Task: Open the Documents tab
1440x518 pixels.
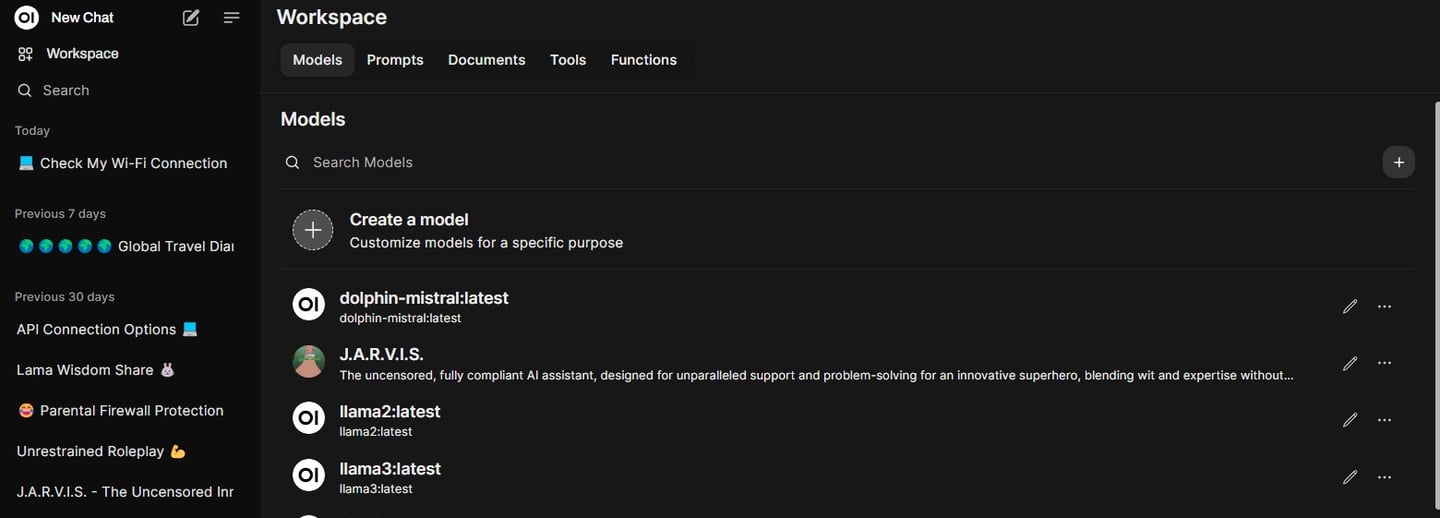Action: pyautogui.click(x=486, y=60)
